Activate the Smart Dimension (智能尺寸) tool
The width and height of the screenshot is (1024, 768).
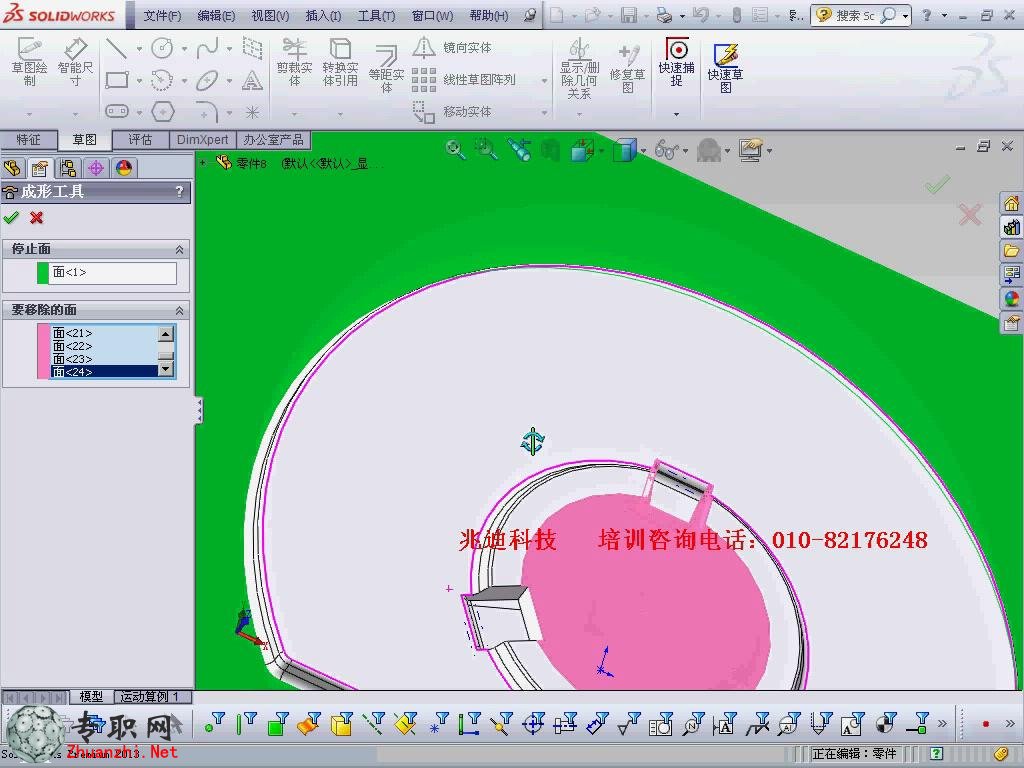[75, 62]
